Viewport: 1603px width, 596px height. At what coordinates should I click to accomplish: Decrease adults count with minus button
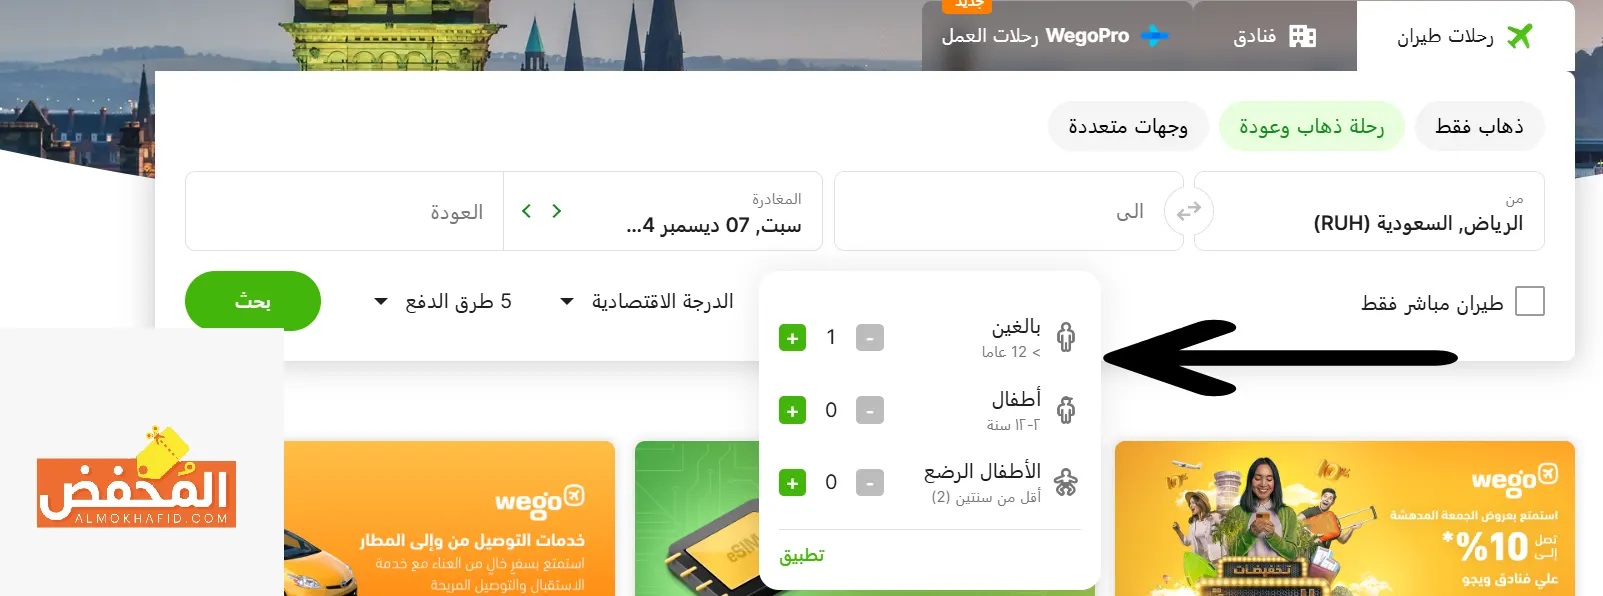pos(870,338)
